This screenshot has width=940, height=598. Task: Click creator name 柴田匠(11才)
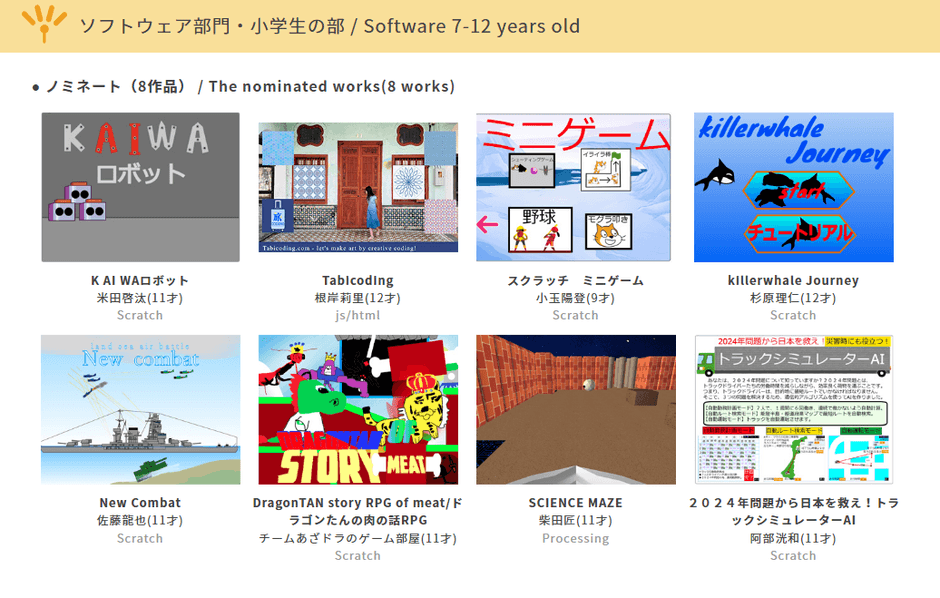(575, 520)
